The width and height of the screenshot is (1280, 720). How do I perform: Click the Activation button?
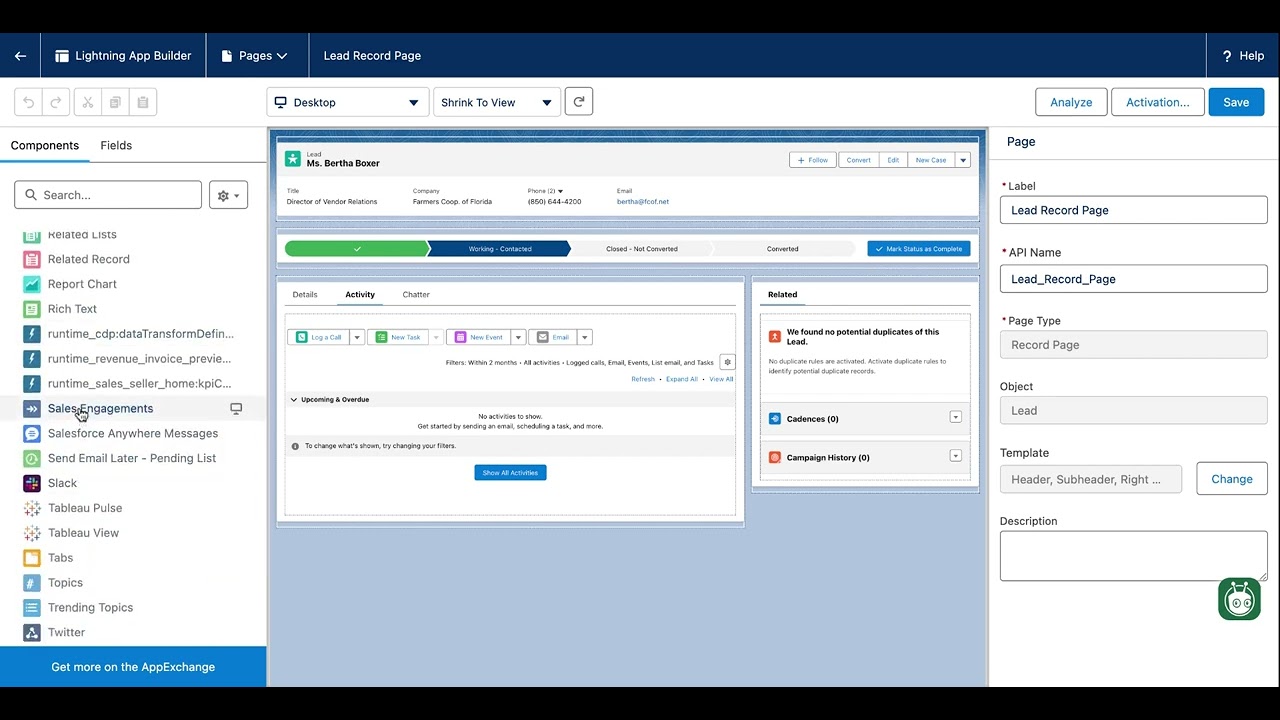[1158, 102]
